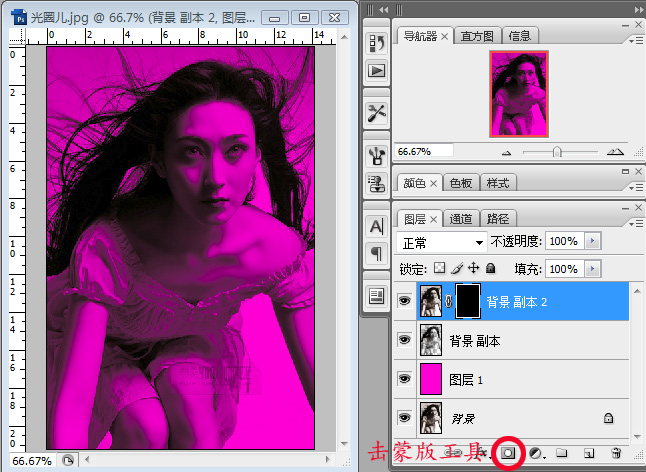Screen dimensions: 646x472
Task: Expand the 填充 fill slider arrow
Action: tap(593, 269)
